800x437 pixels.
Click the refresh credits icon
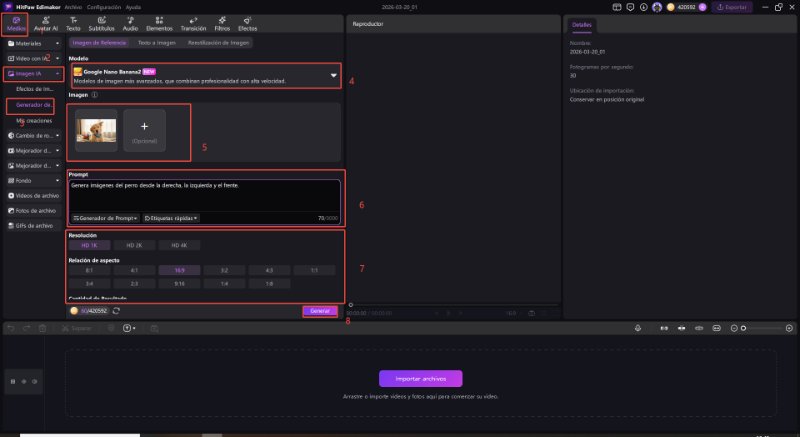[117, 311]
